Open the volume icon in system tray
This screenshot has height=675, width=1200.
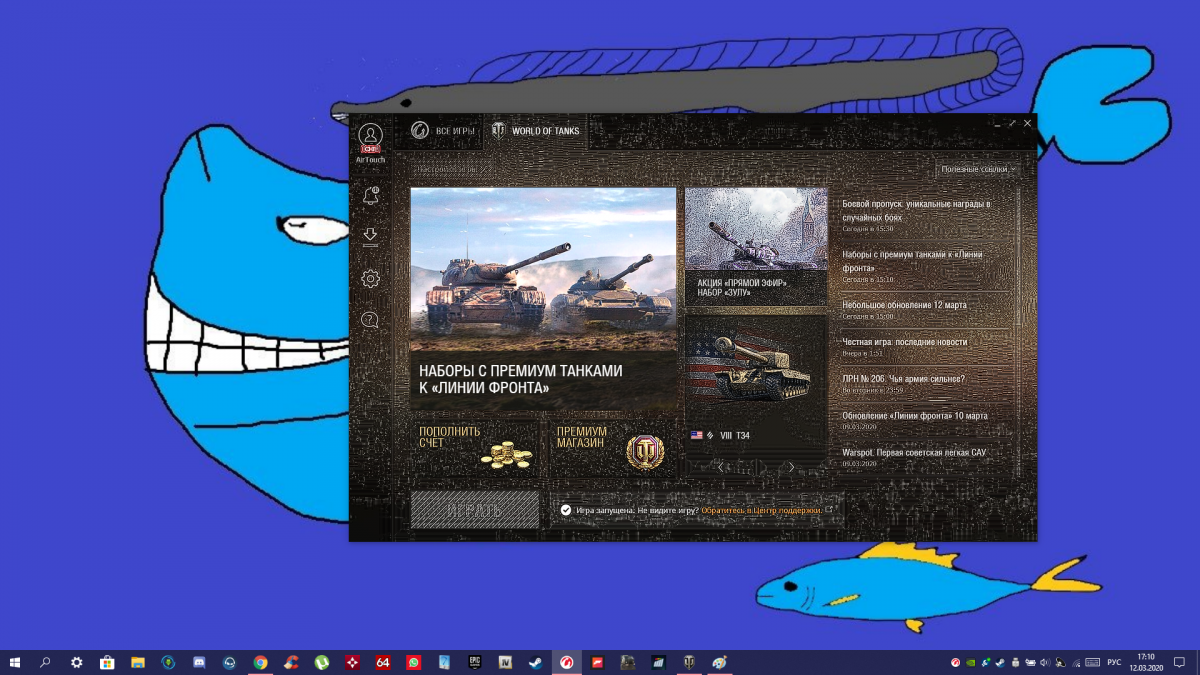coord(1045,662)
